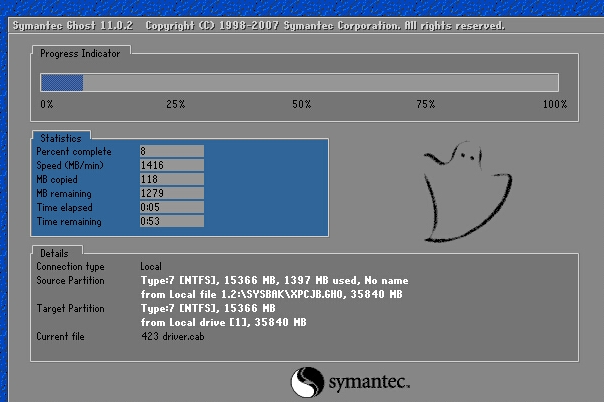
Task: Click the 'Source Partition' label
Action: pos(70,280)
